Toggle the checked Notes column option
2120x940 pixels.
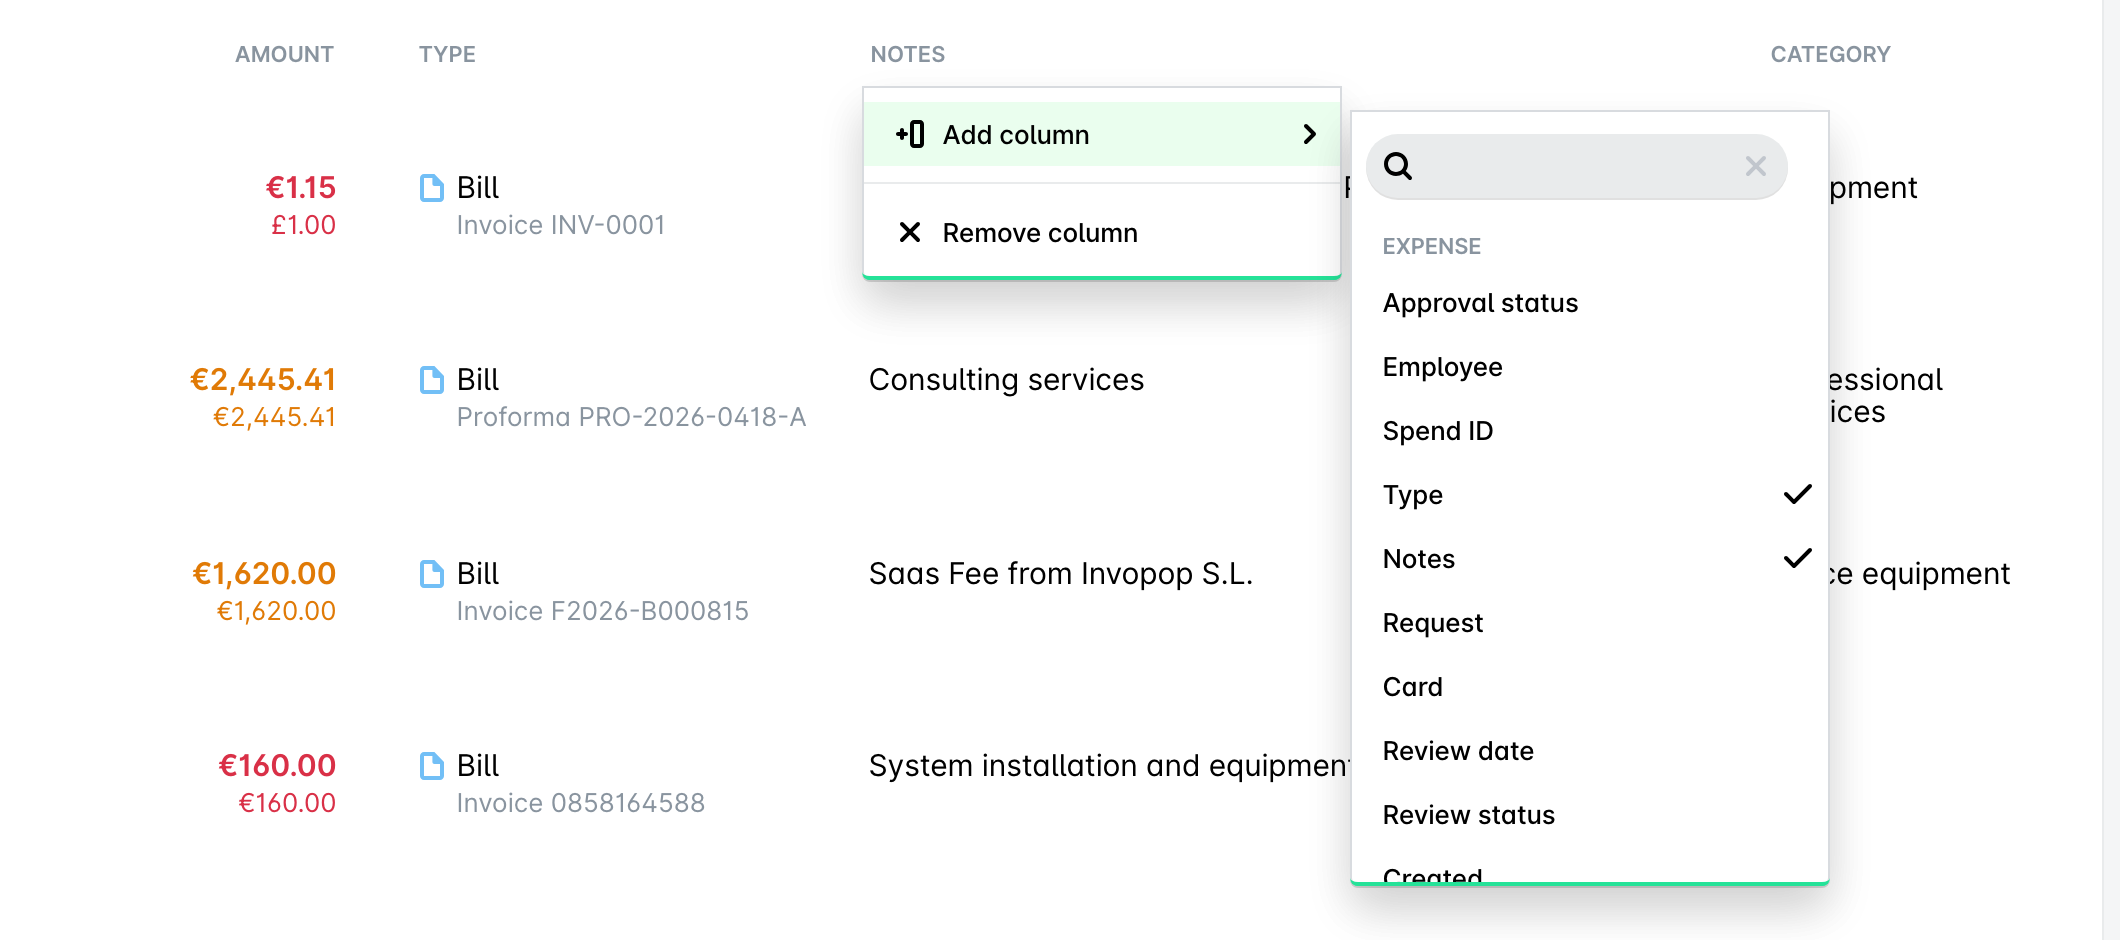1590,559
